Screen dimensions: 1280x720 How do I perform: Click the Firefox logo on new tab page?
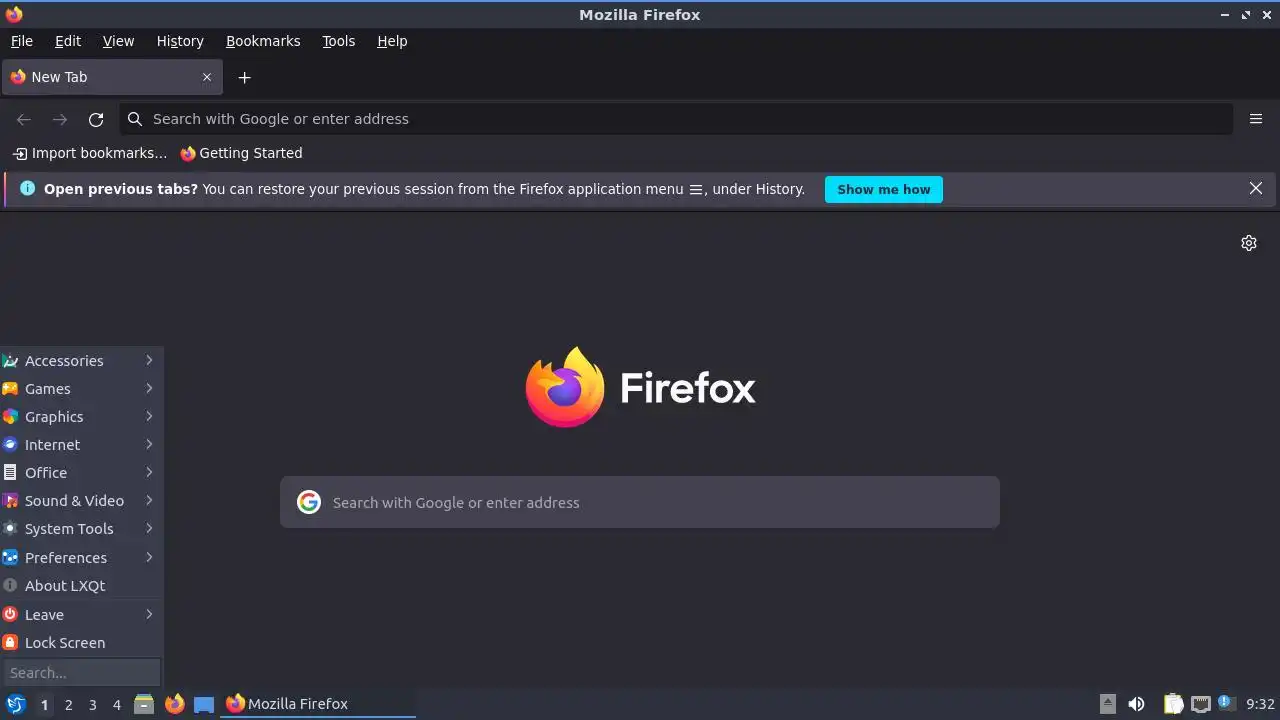point(565,387)
